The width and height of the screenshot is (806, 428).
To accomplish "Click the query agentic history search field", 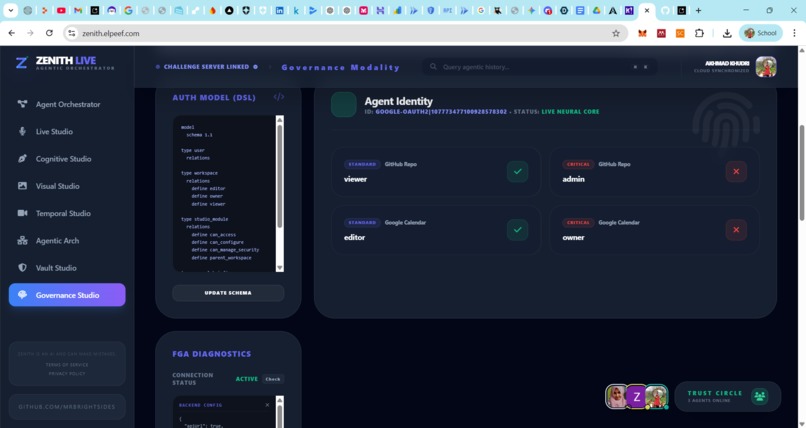I will [539, 67].
